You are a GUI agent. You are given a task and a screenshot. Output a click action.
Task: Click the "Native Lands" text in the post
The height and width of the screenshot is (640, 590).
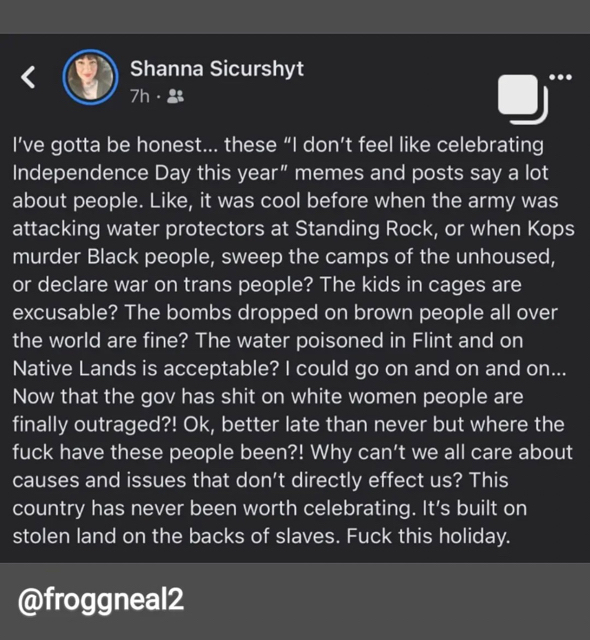tap(74, 369)
